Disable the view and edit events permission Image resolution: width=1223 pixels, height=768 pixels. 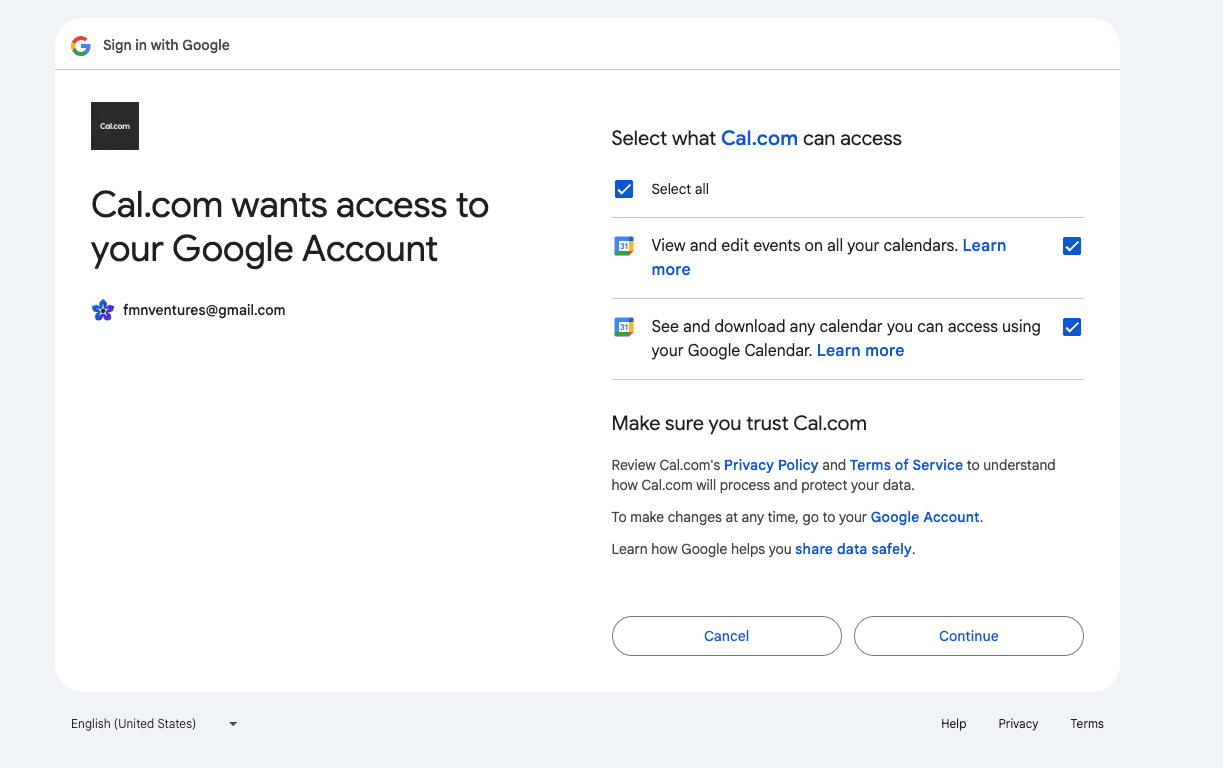(1071, 246)
